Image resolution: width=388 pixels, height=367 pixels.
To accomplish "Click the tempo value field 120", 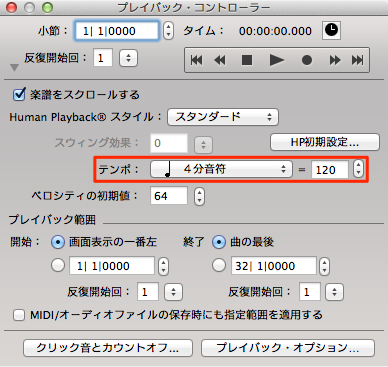I will click(x=330, y=170).
